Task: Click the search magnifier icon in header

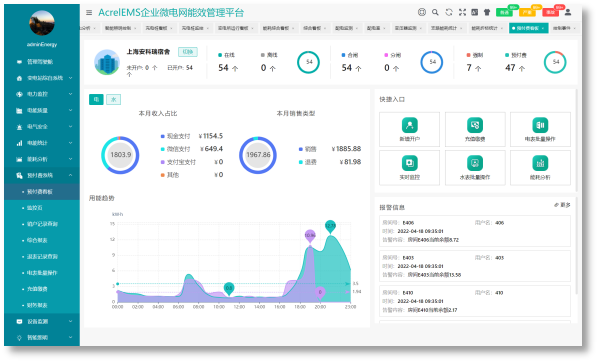Action: point(435,12)
